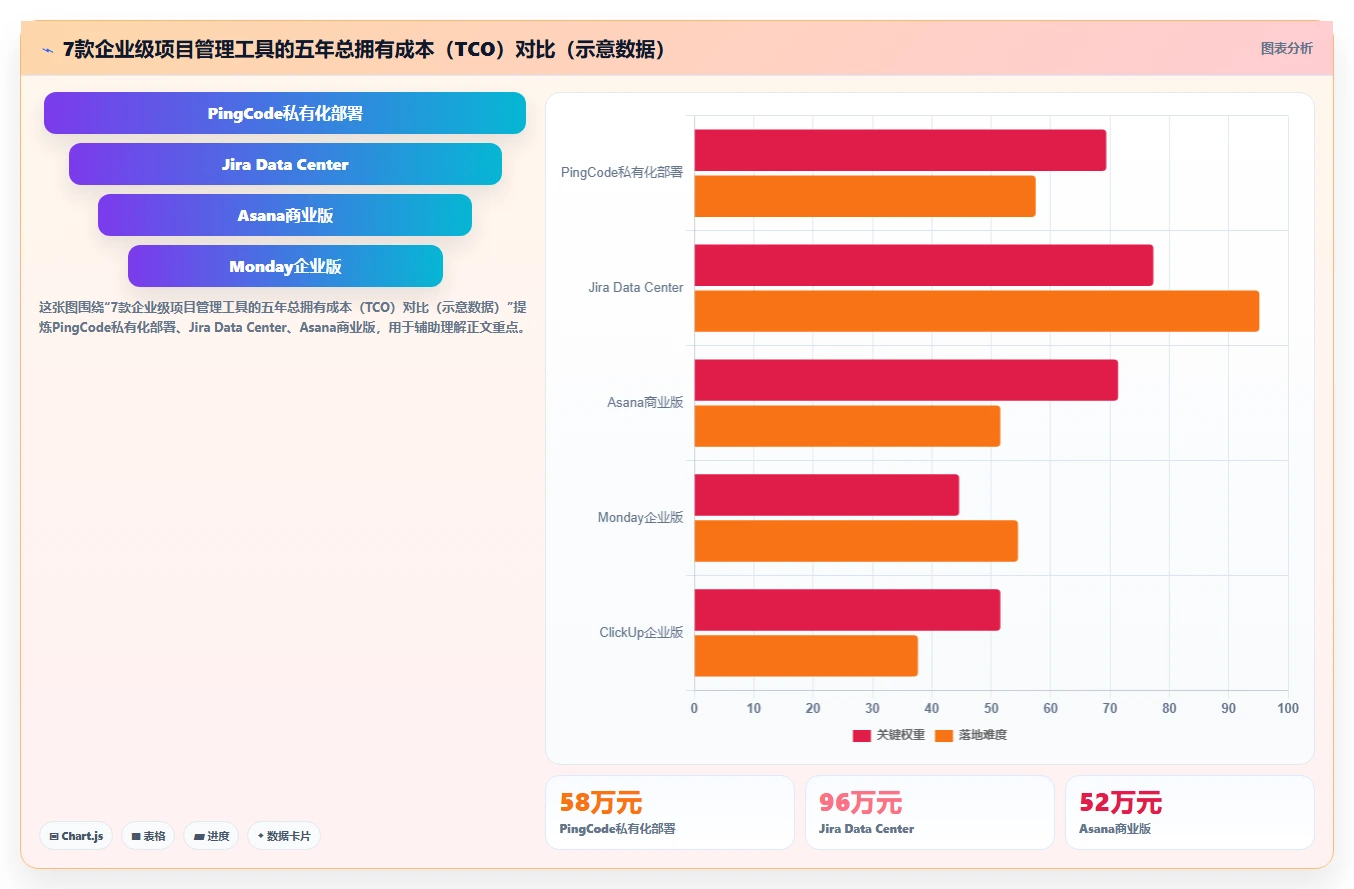Click the x-axis value 50
The image size is (1354, 889).
pyautogui.click(x=991, y=709)
